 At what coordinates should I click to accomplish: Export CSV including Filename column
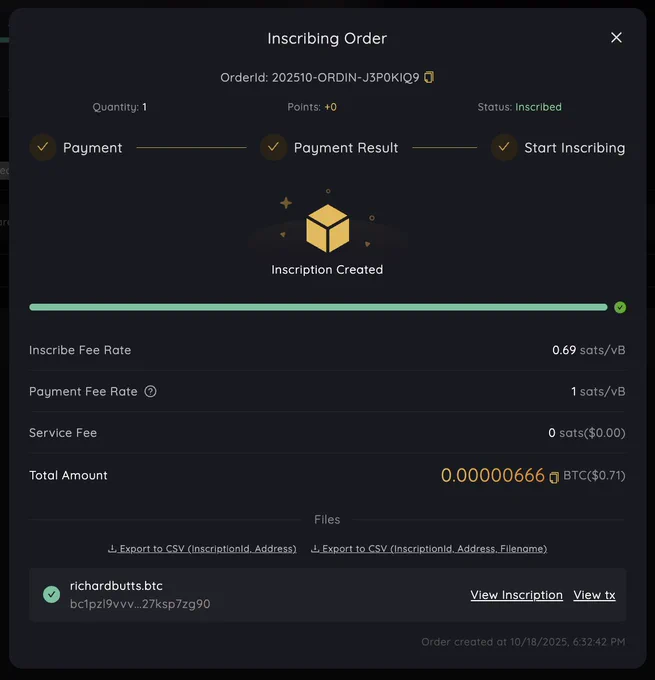[429, 549]
